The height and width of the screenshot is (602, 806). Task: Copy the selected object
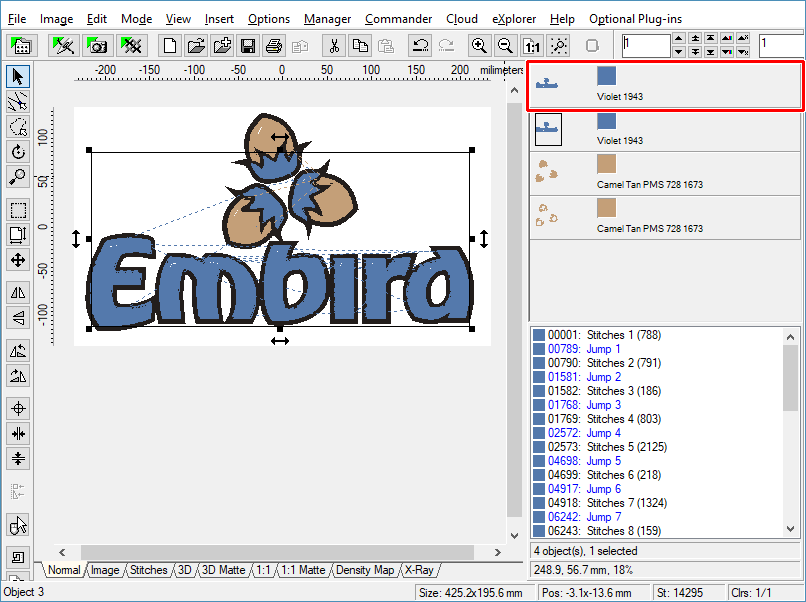pos(360,46)
